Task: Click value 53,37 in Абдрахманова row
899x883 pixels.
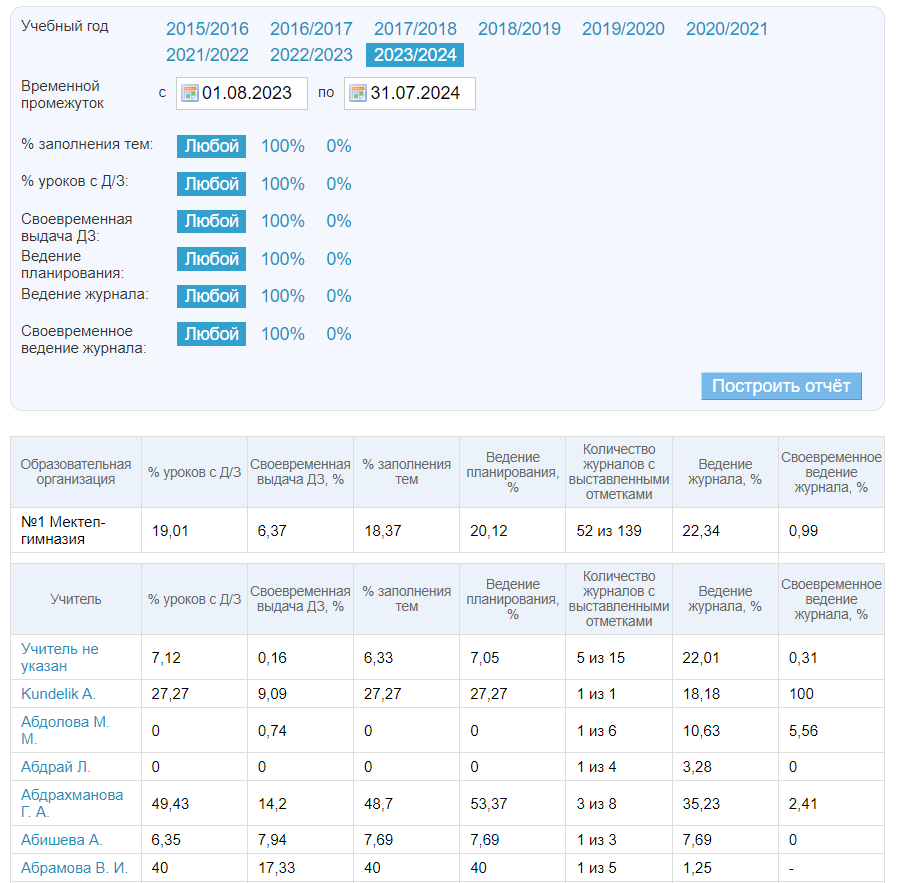Action: tap(488, 804)
